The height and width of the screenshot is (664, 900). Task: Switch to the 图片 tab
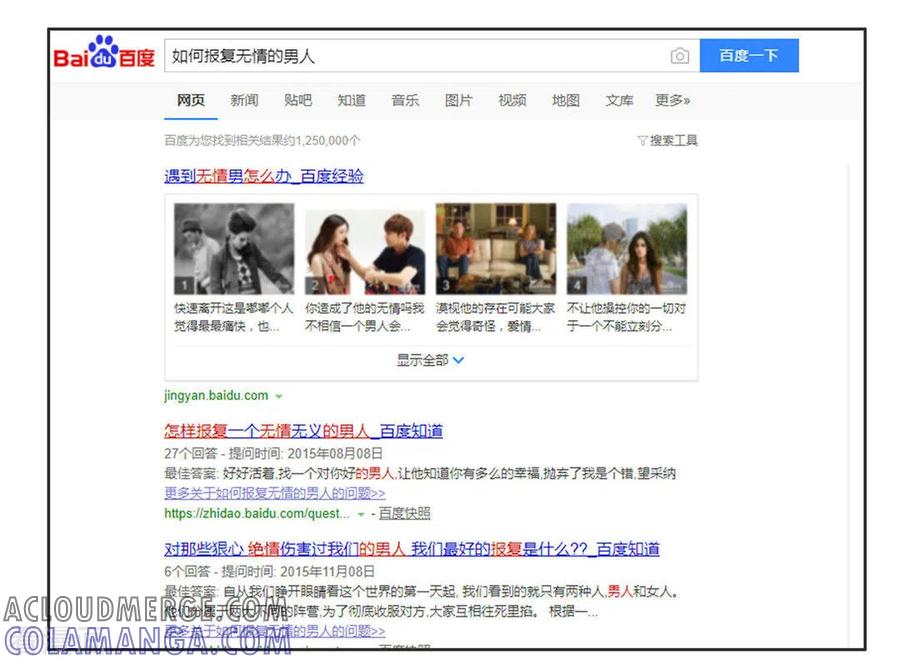coord(459,100)
